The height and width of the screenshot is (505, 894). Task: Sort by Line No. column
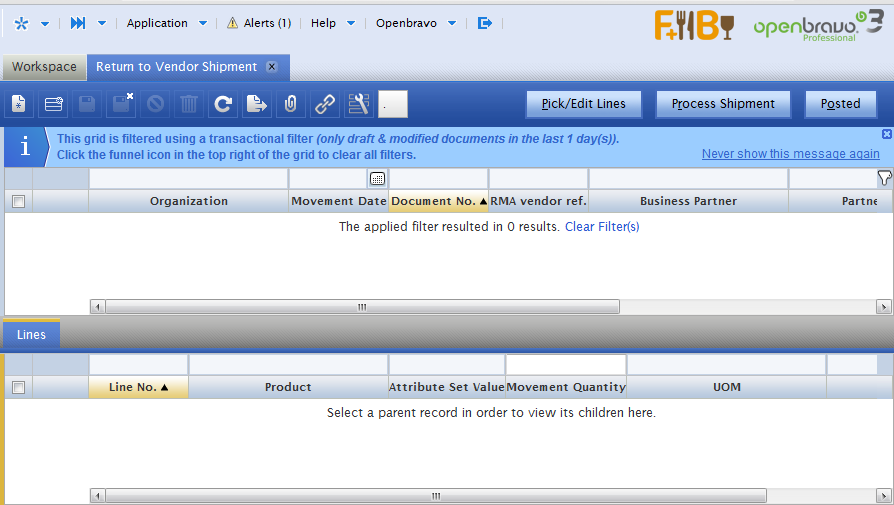pyautogui.click(x=139, y=387)
